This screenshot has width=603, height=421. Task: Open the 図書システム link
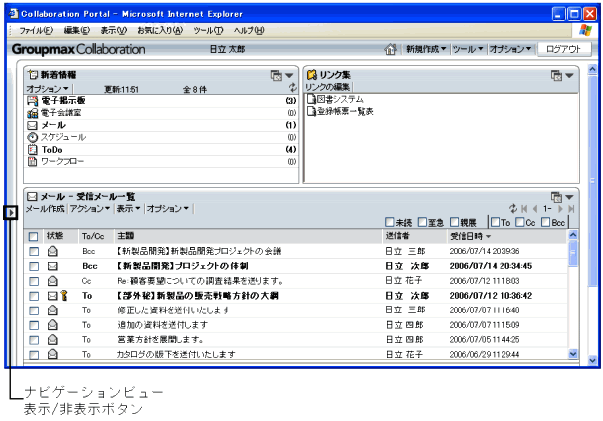[x=339, y=100]
